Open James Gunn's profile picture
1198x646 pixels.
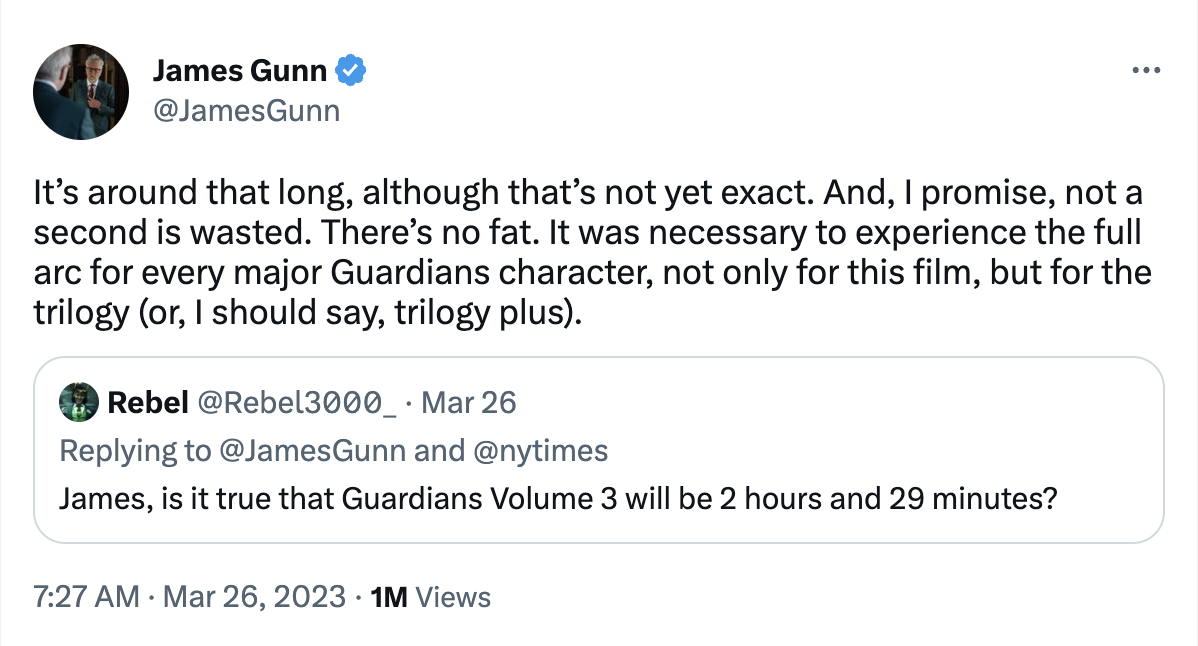[81, 91]
